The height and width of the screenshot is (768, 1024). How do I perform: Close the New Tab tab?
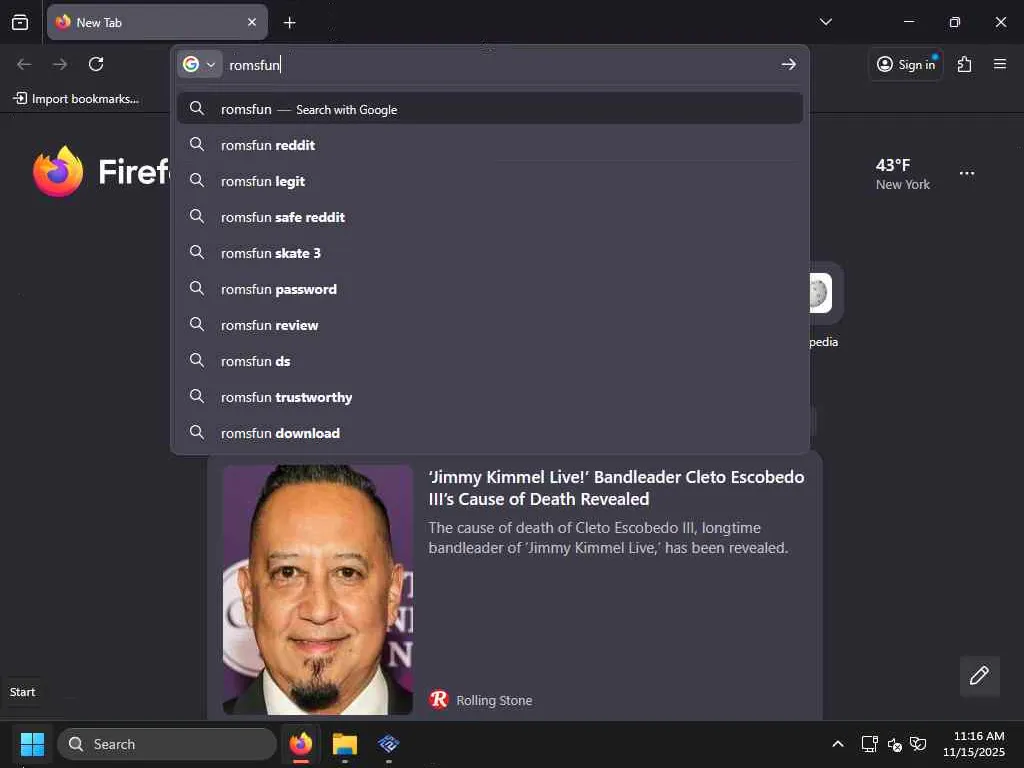point(251,22)
